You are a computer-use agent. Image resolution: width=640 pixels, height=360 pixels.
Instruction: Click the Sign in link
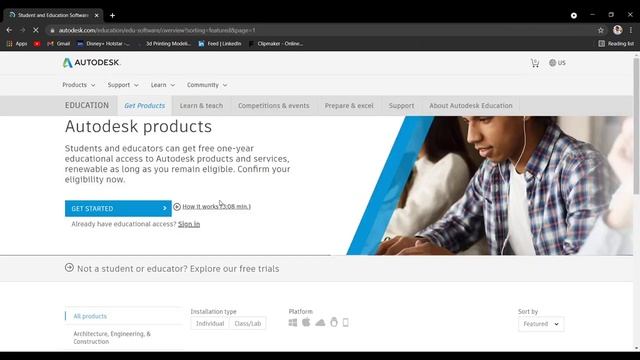189,224
